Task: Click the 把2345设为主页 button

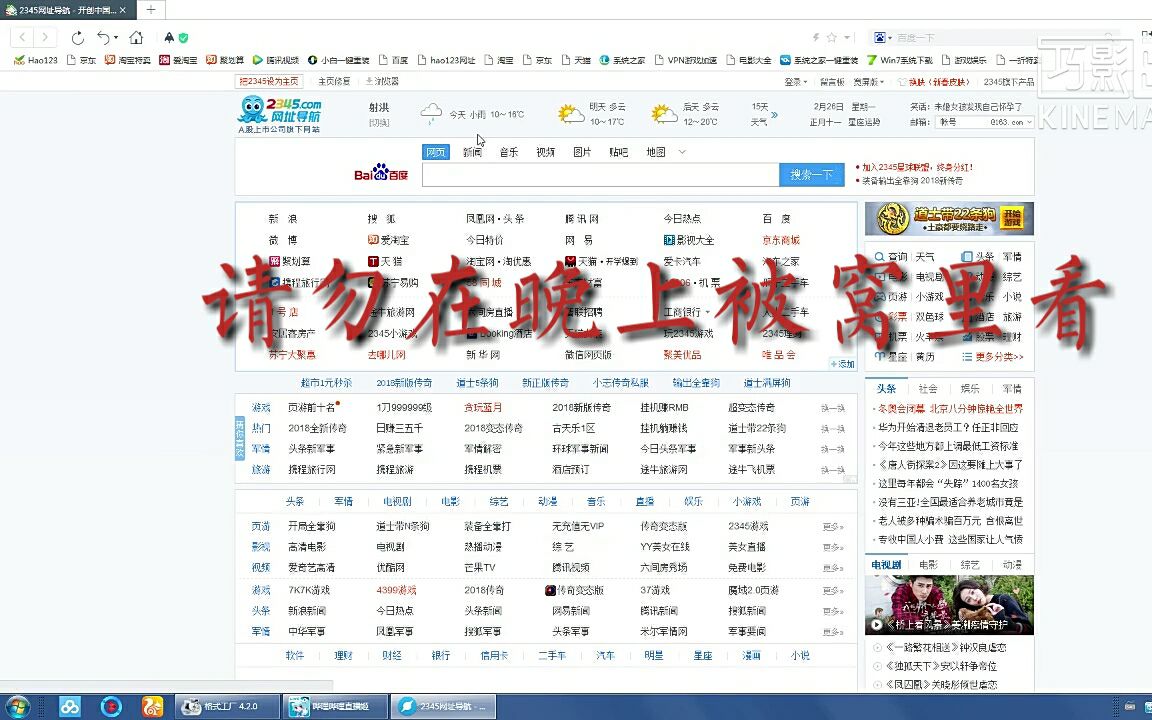Action: coord(268,82)
